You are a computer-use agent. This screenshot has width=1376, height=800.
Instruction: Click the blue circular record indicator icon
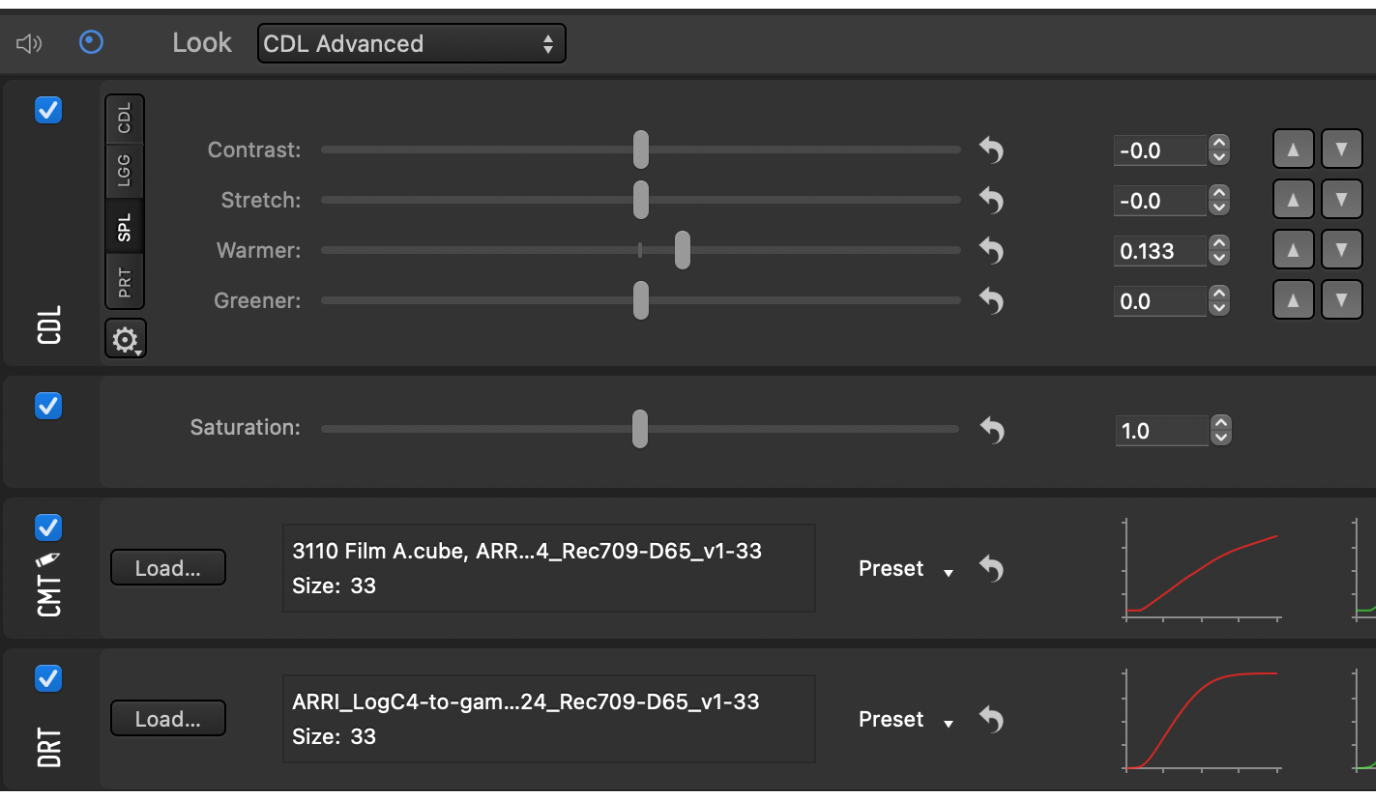click(x=91, y=43)
